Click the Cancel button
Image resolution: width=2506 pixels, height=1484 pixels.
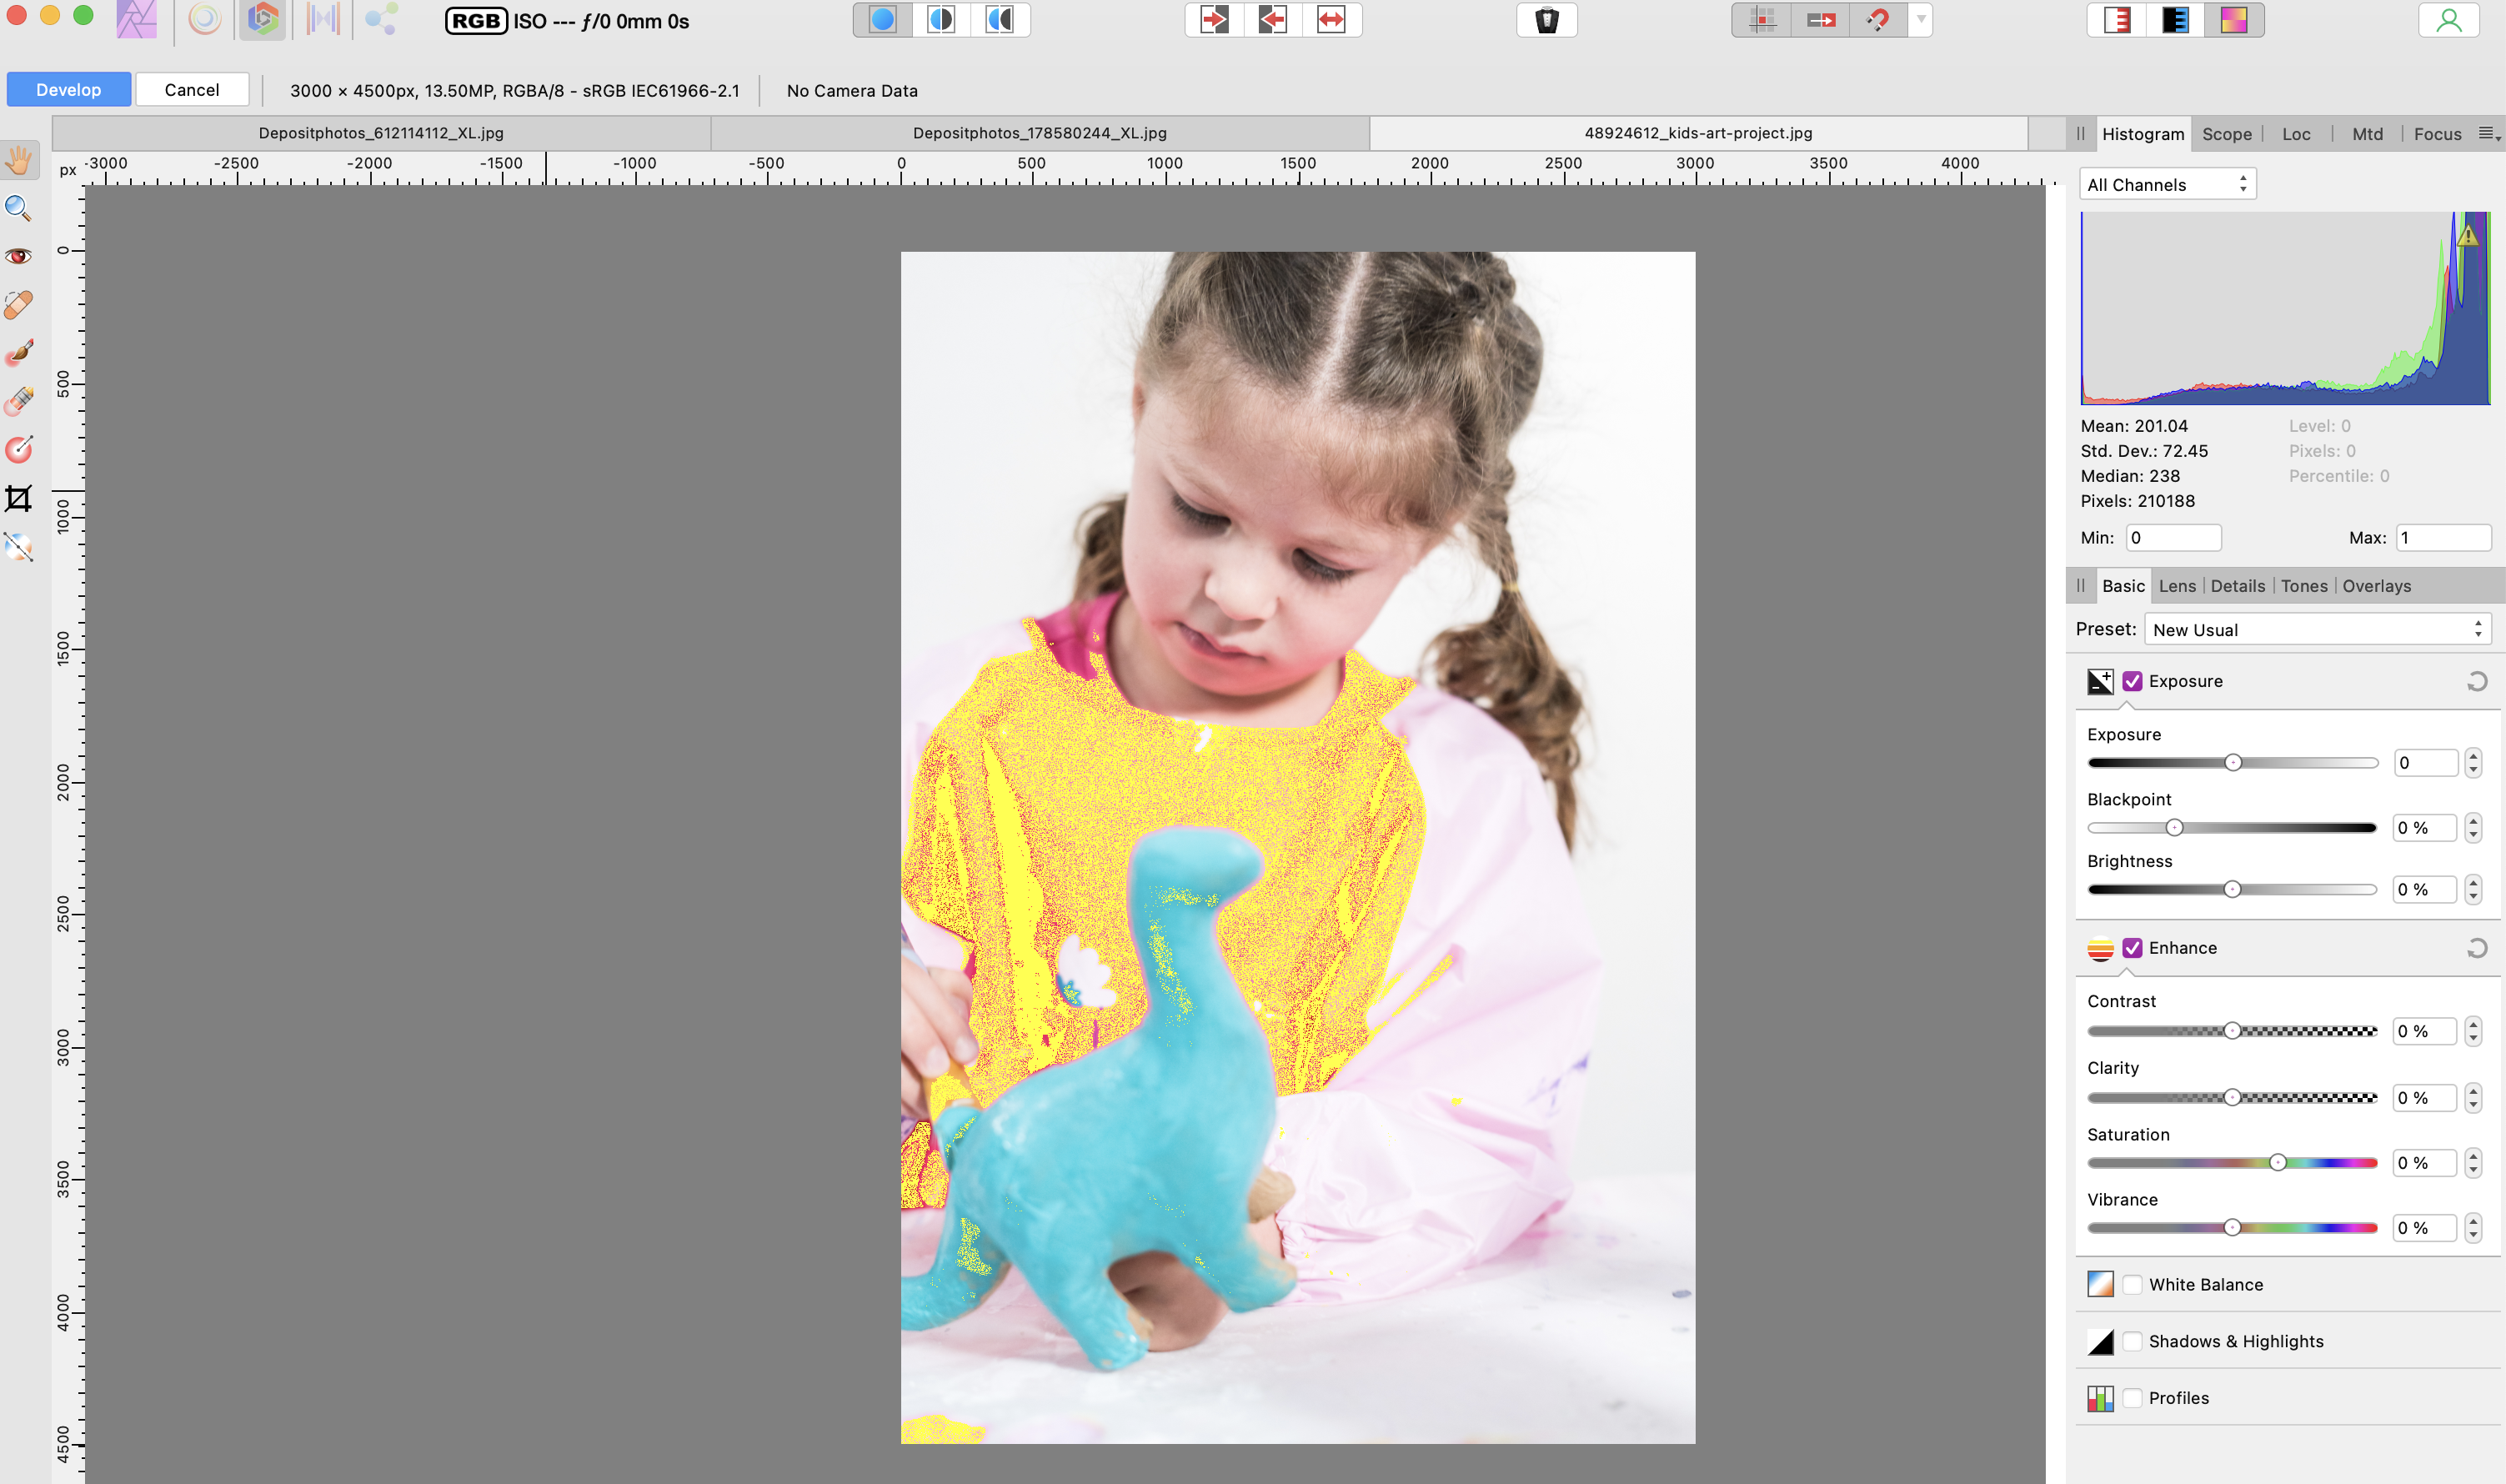click(x=192, y=89)
